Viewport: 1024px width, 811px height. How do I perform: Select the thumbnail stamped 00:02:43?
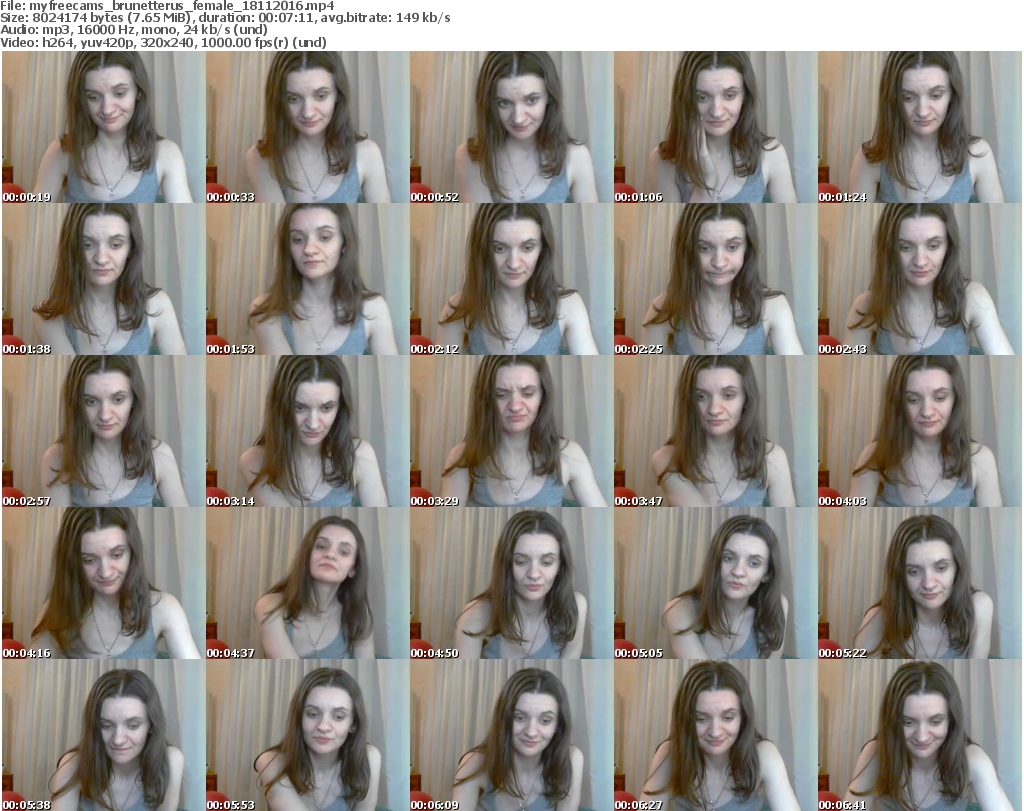(920, 279)
